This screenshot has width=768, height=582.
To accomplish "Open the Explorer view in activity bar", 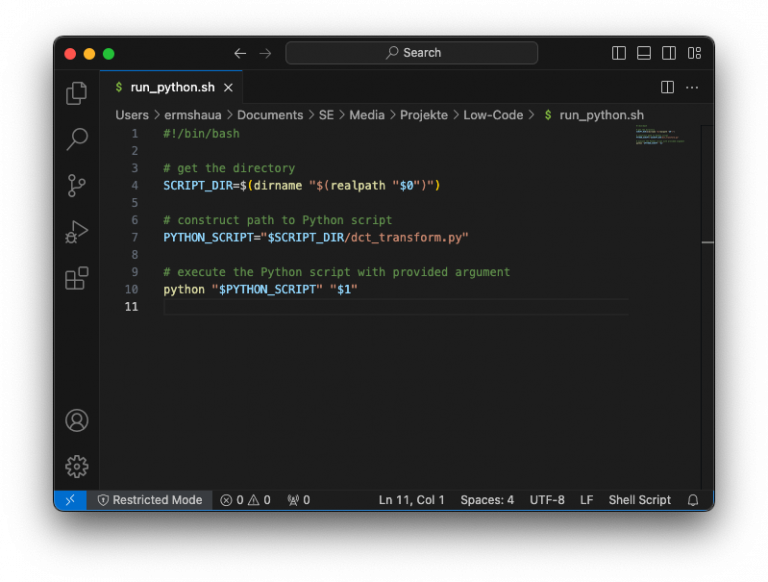I will (x=77, y=93).
